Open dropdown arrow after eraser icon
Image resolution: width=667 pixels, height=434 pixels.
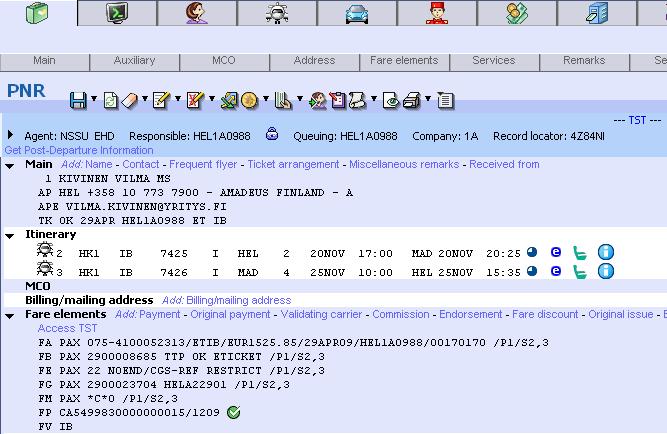coord(145,99)
